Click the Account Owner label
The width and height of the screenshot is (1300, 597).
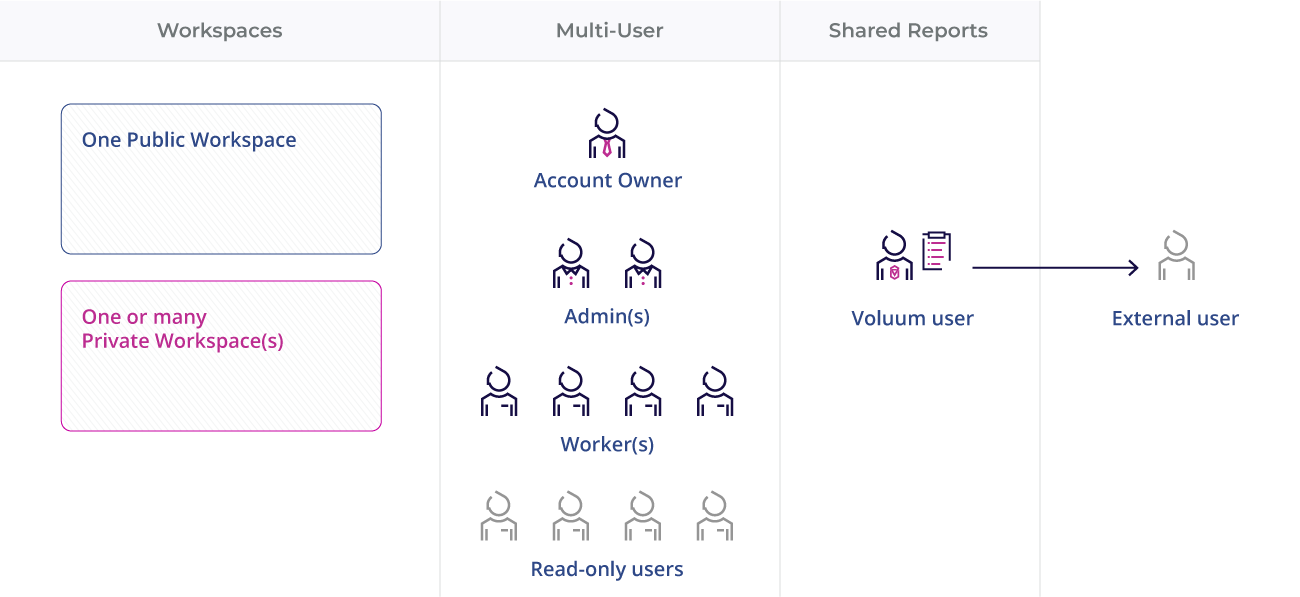(x=607, y=180)
